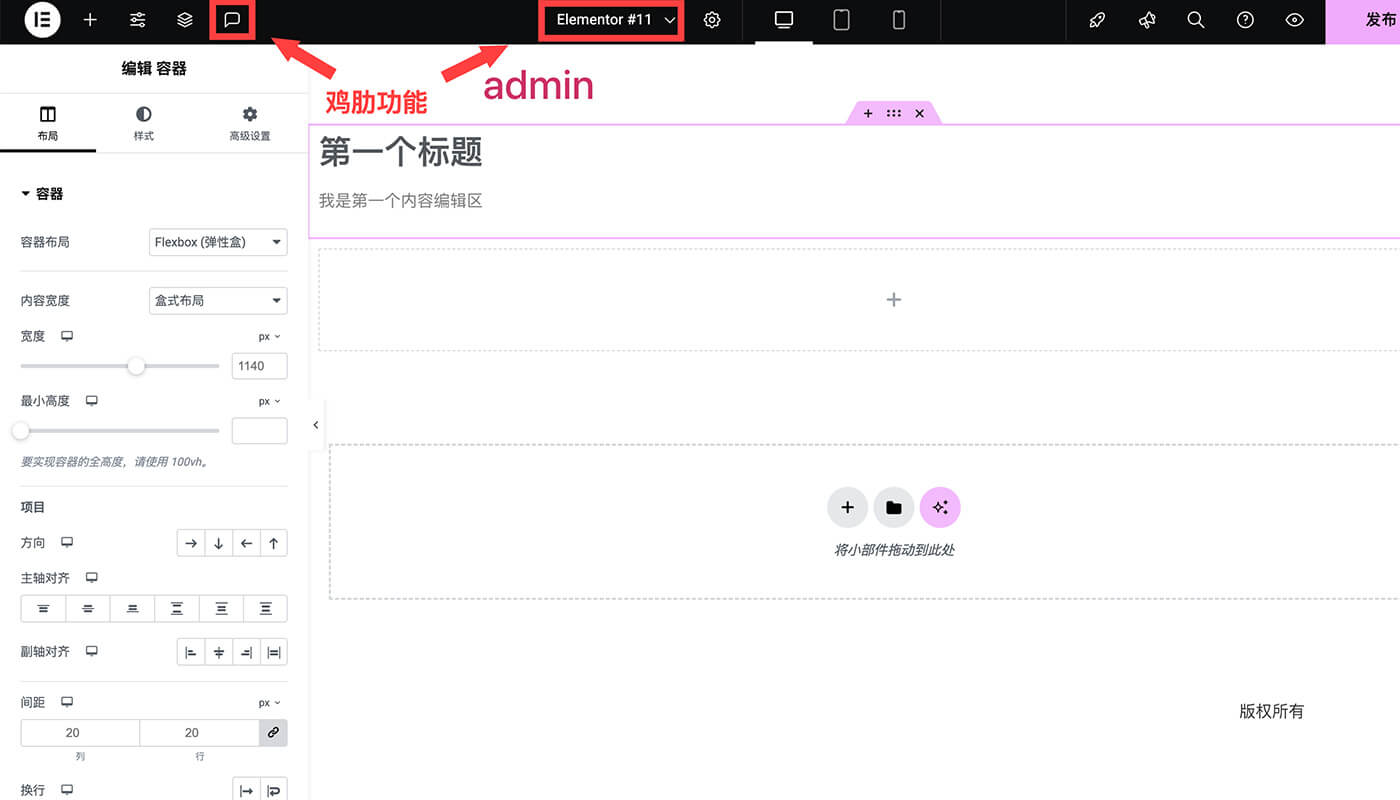
Task: Click plus in empty dashed container
Action: (x=894, y=299)
